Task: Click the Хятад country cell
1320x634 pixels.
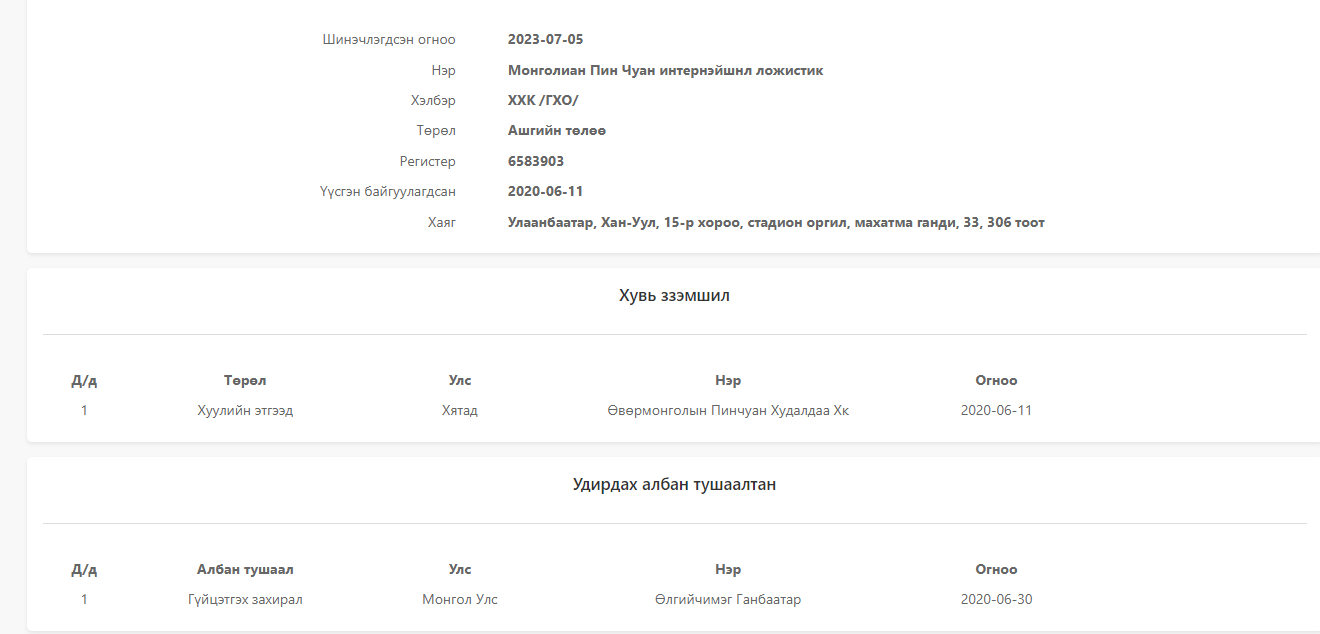Action: [x=460, y=410]
